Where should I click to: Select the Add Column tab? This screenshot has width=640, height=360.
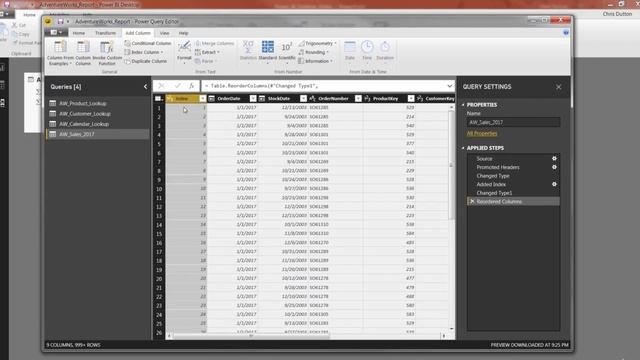[x=138, y=33]
